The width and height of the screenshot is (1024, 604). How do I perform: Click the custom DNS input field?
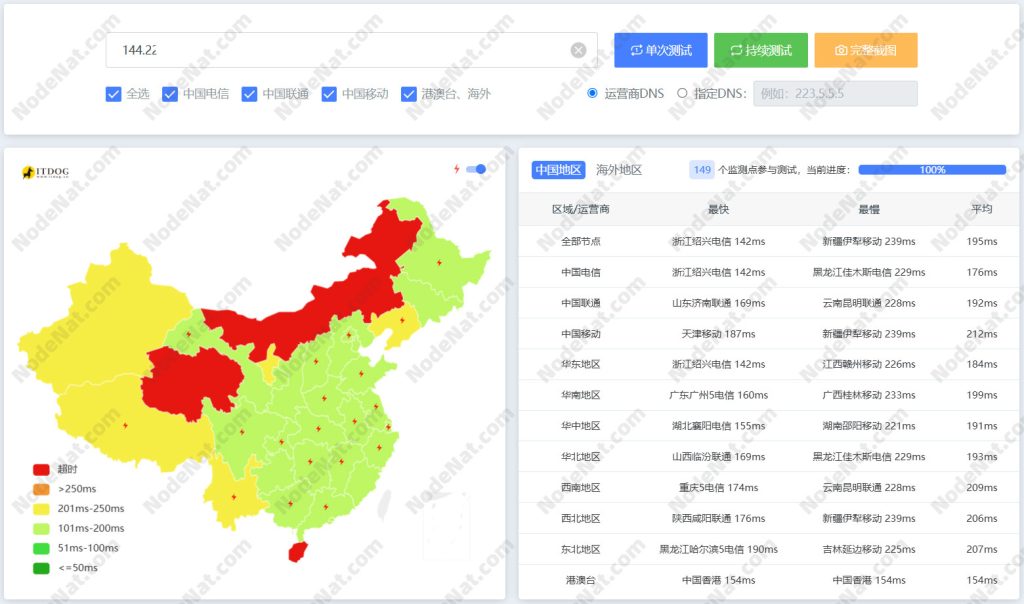coord(835,93)
